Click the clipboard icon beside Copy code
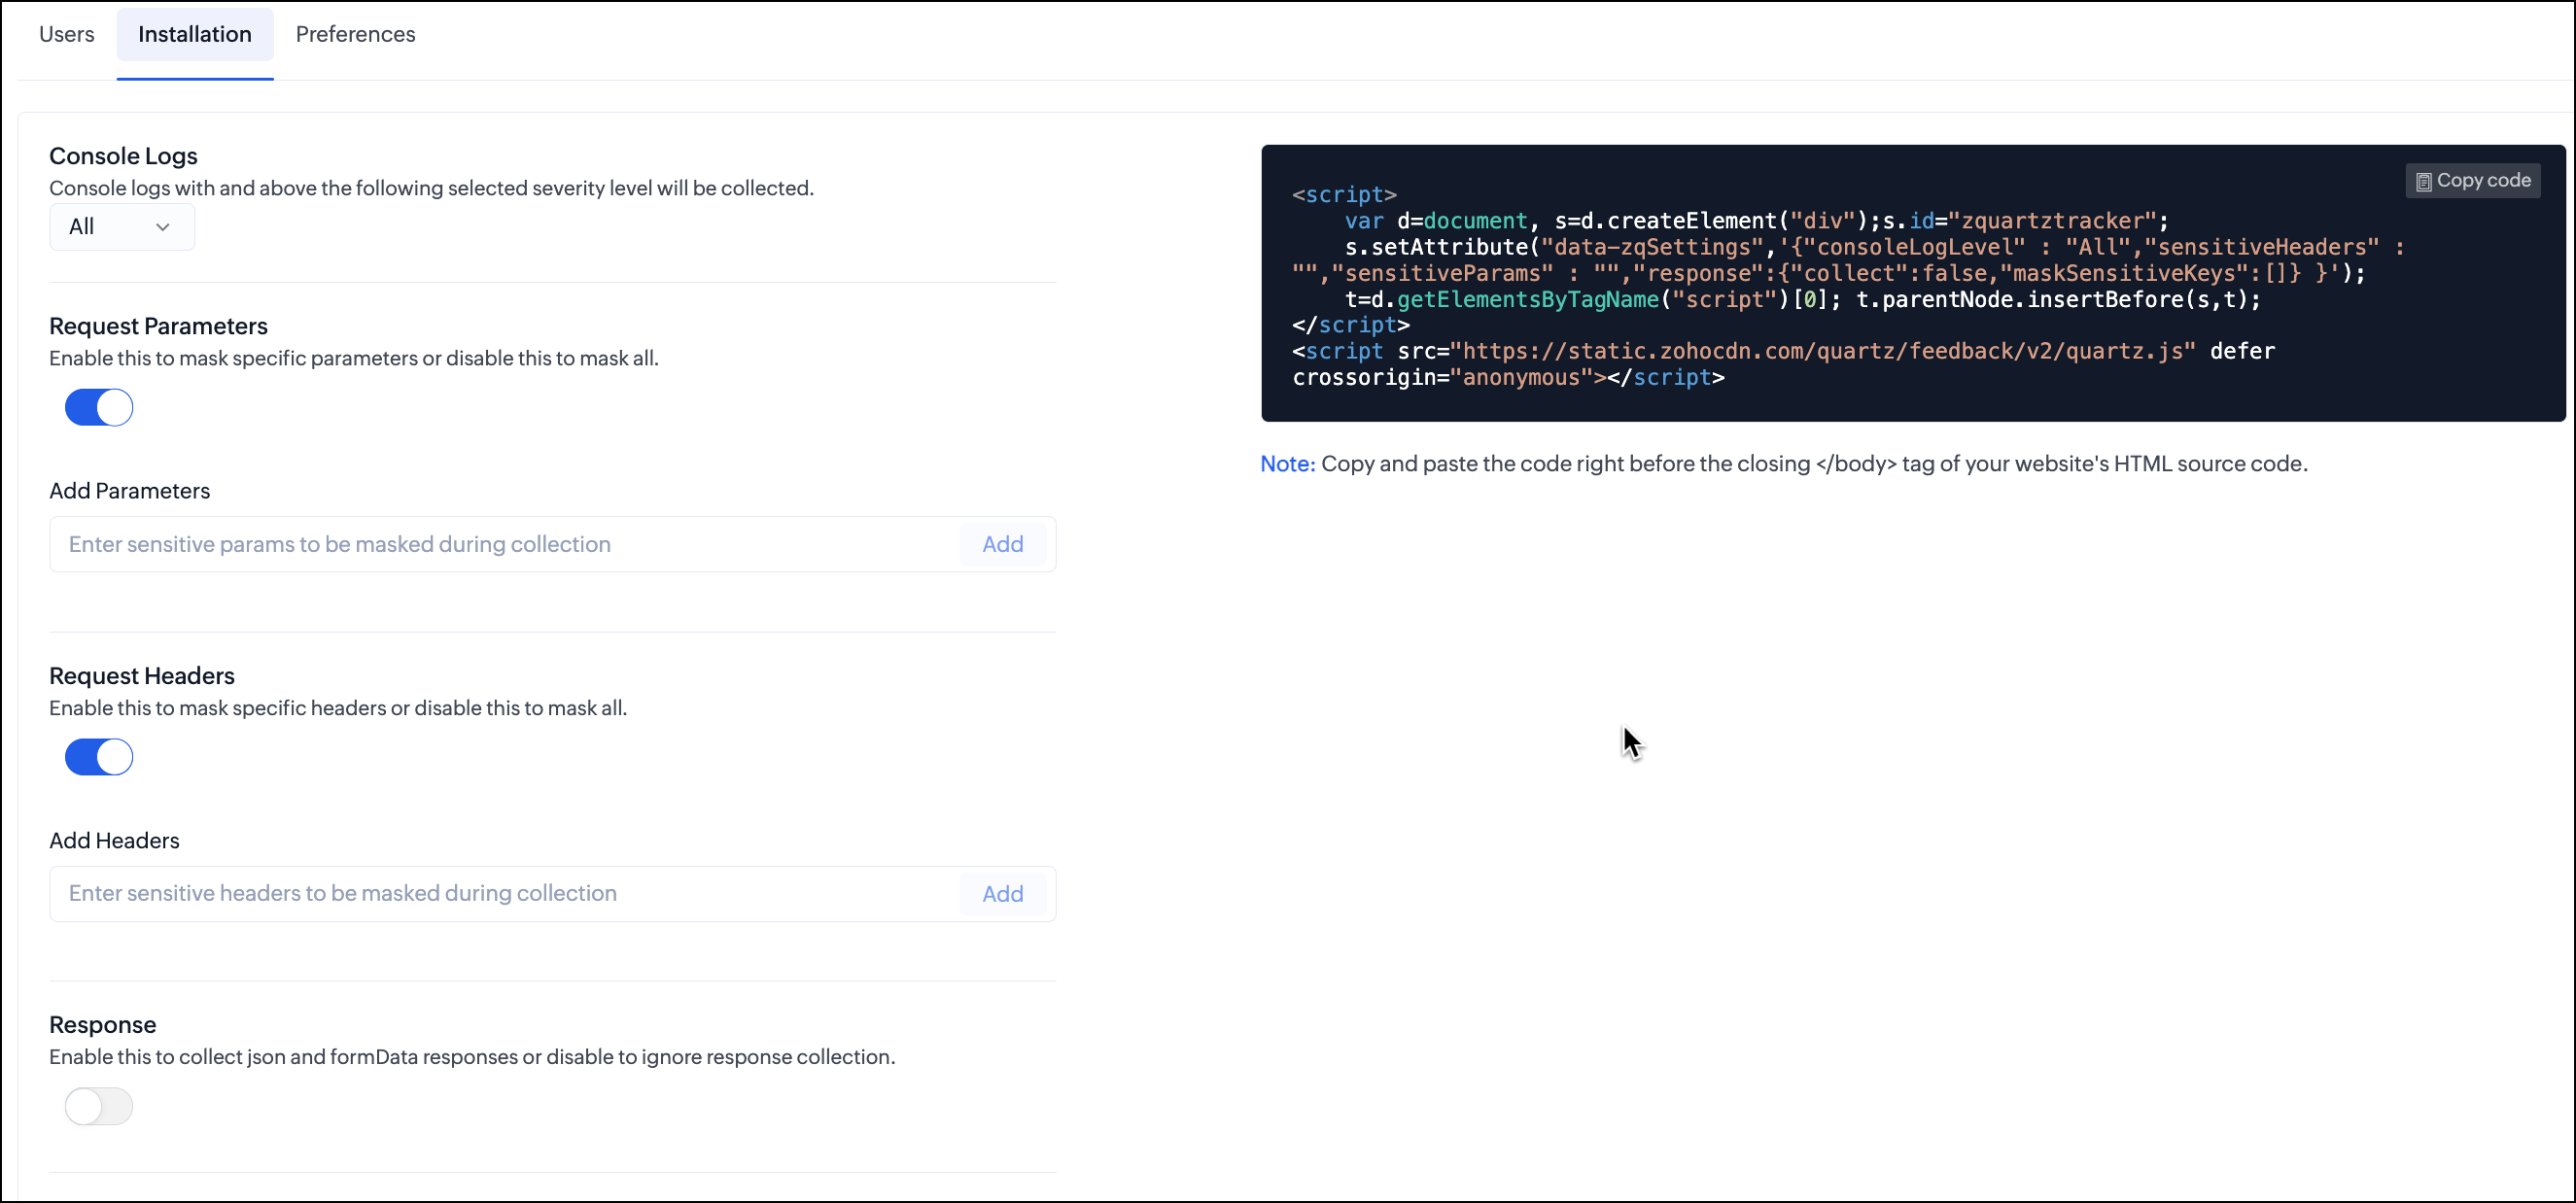Viewport: 2576px width, 1203px height. tap(2423, 182)
